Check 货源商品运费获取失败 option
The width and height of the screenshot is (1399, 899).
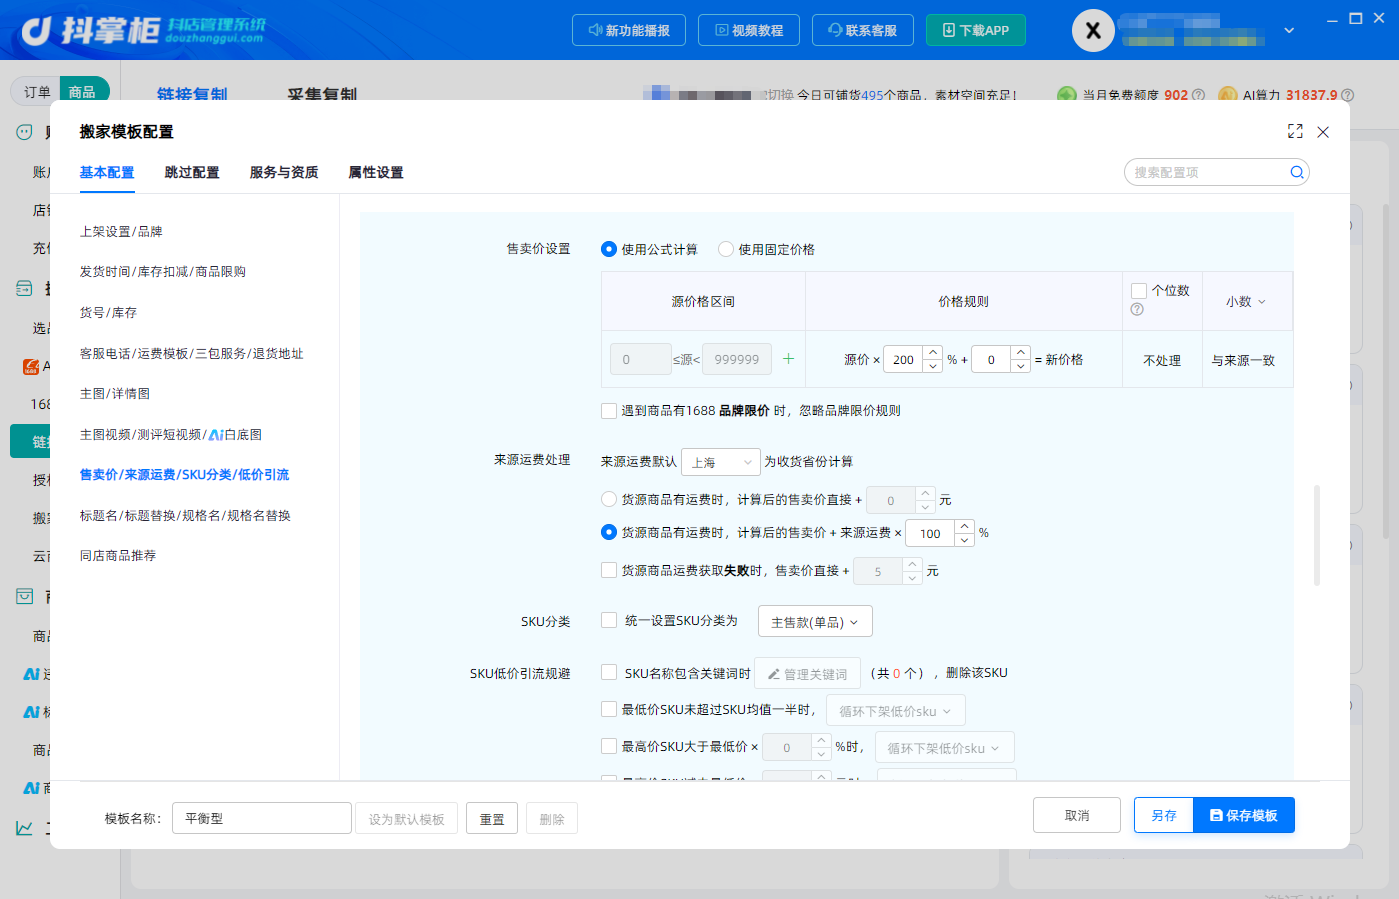coord(609,570)
